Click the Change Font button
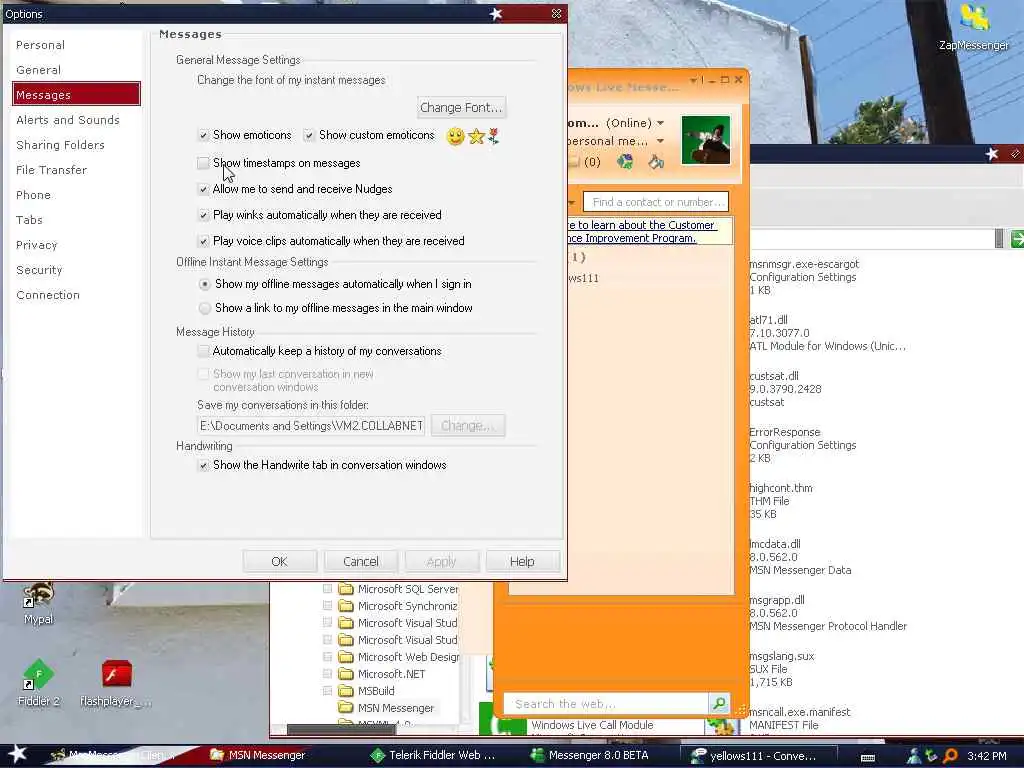Image resolution: width=1024 pixels, height=768 pixels. [461, 107]
